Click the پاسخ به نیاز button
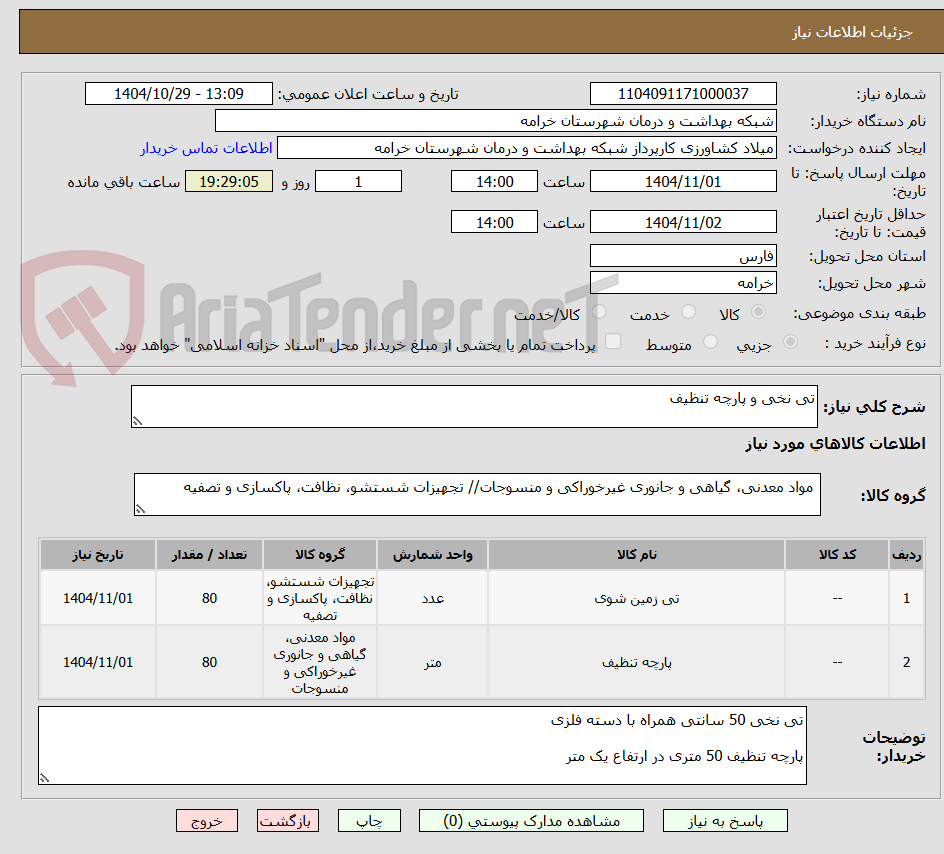This screenshot has height=854, width=944. [725, 821]
